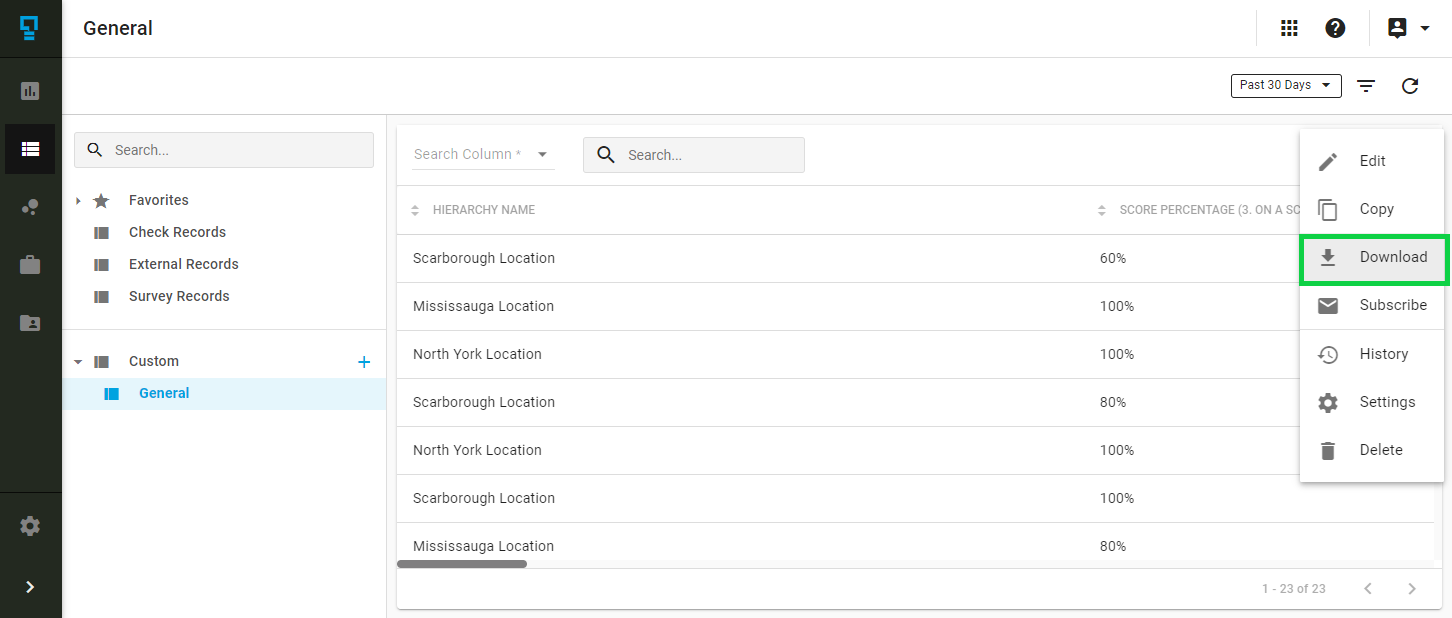Expand the Favorites tree node
This screenshot has height=618, width=1452.
[78, 201]
